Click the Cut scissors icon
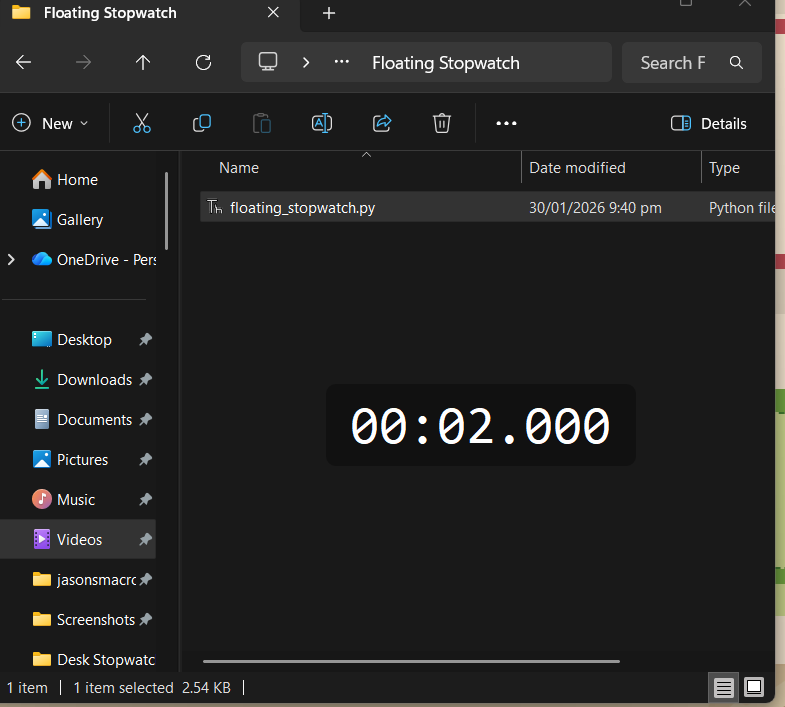The width and height of the screenshot is (785, 707). 141,123
